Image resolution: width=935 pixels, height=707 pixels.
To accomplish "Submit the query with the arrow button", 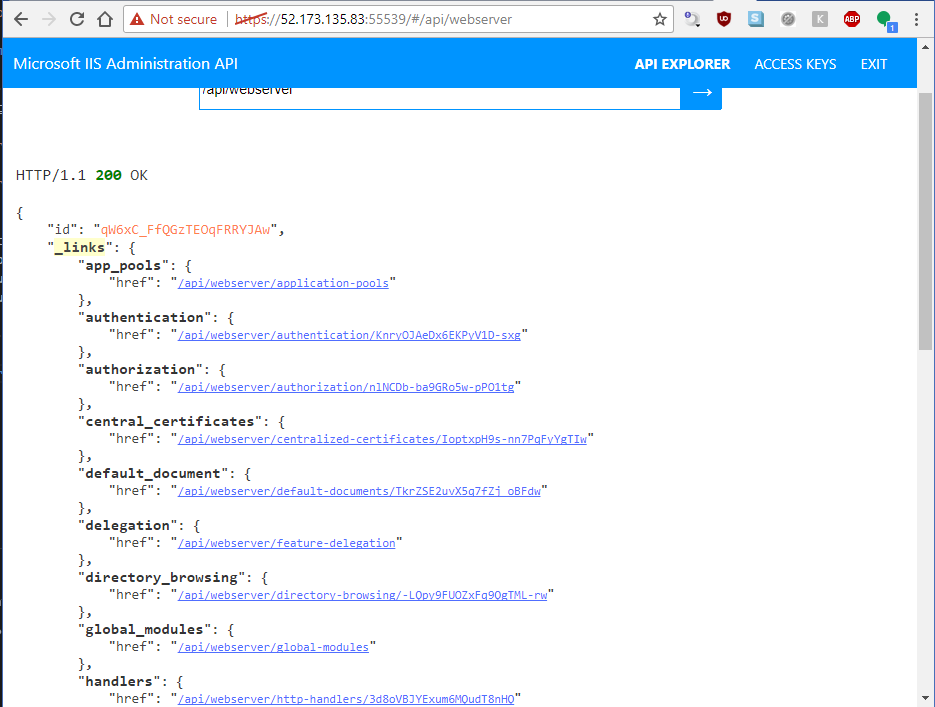I will [x=701, y=92].
